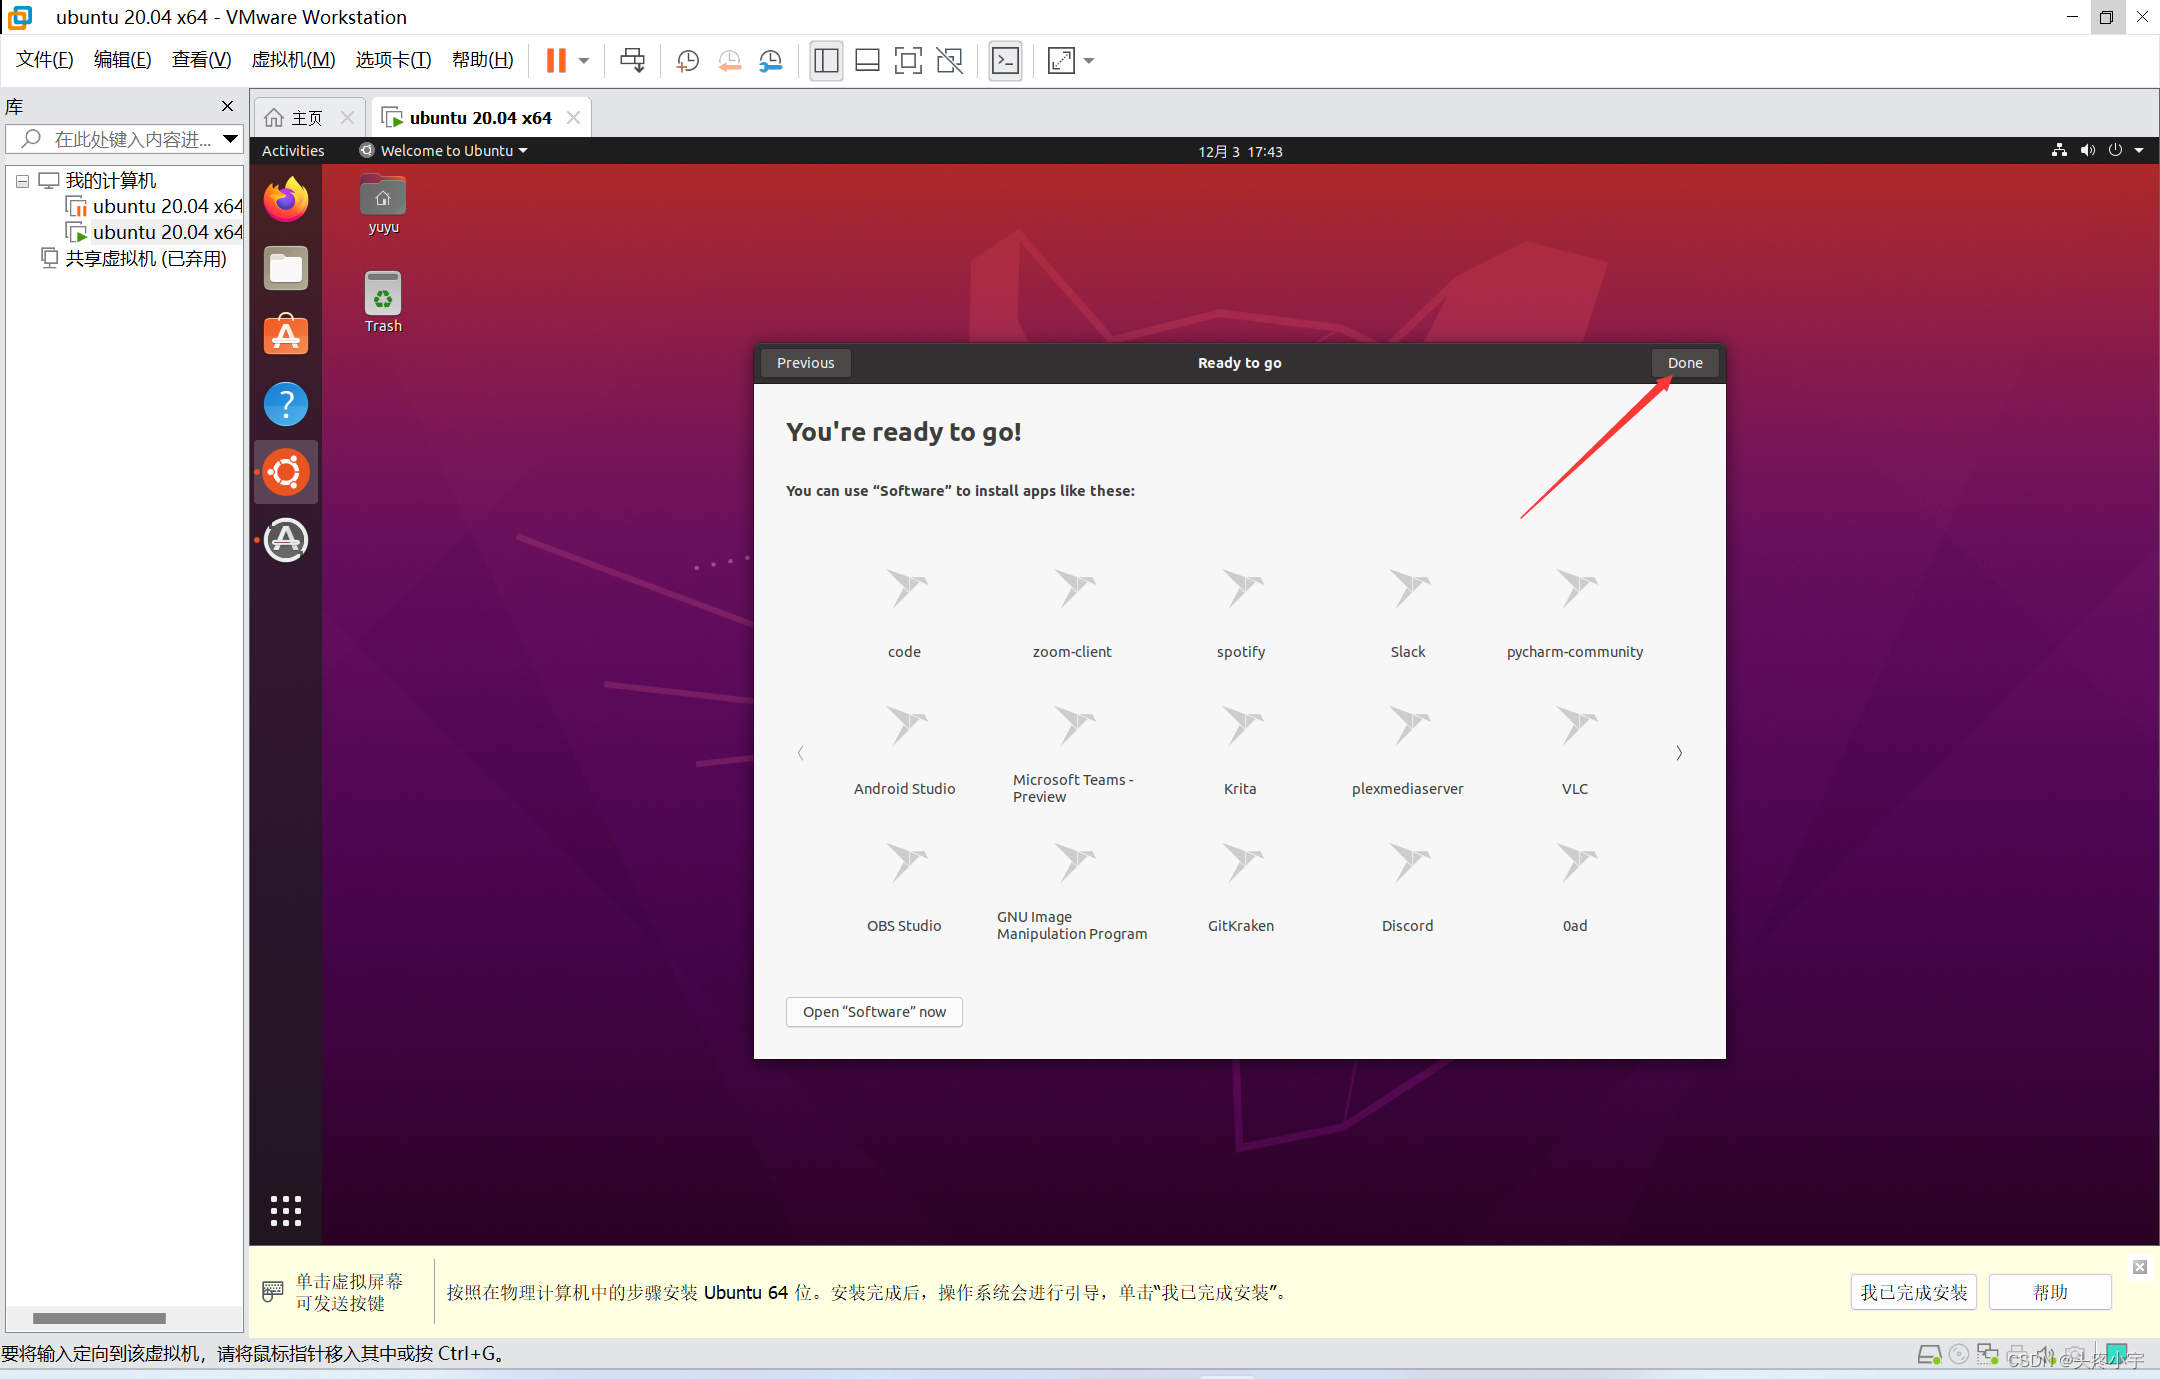Open the Help icon in the dock
Viewport: 2160px width, 1379px height.
(x=286, y=404)
